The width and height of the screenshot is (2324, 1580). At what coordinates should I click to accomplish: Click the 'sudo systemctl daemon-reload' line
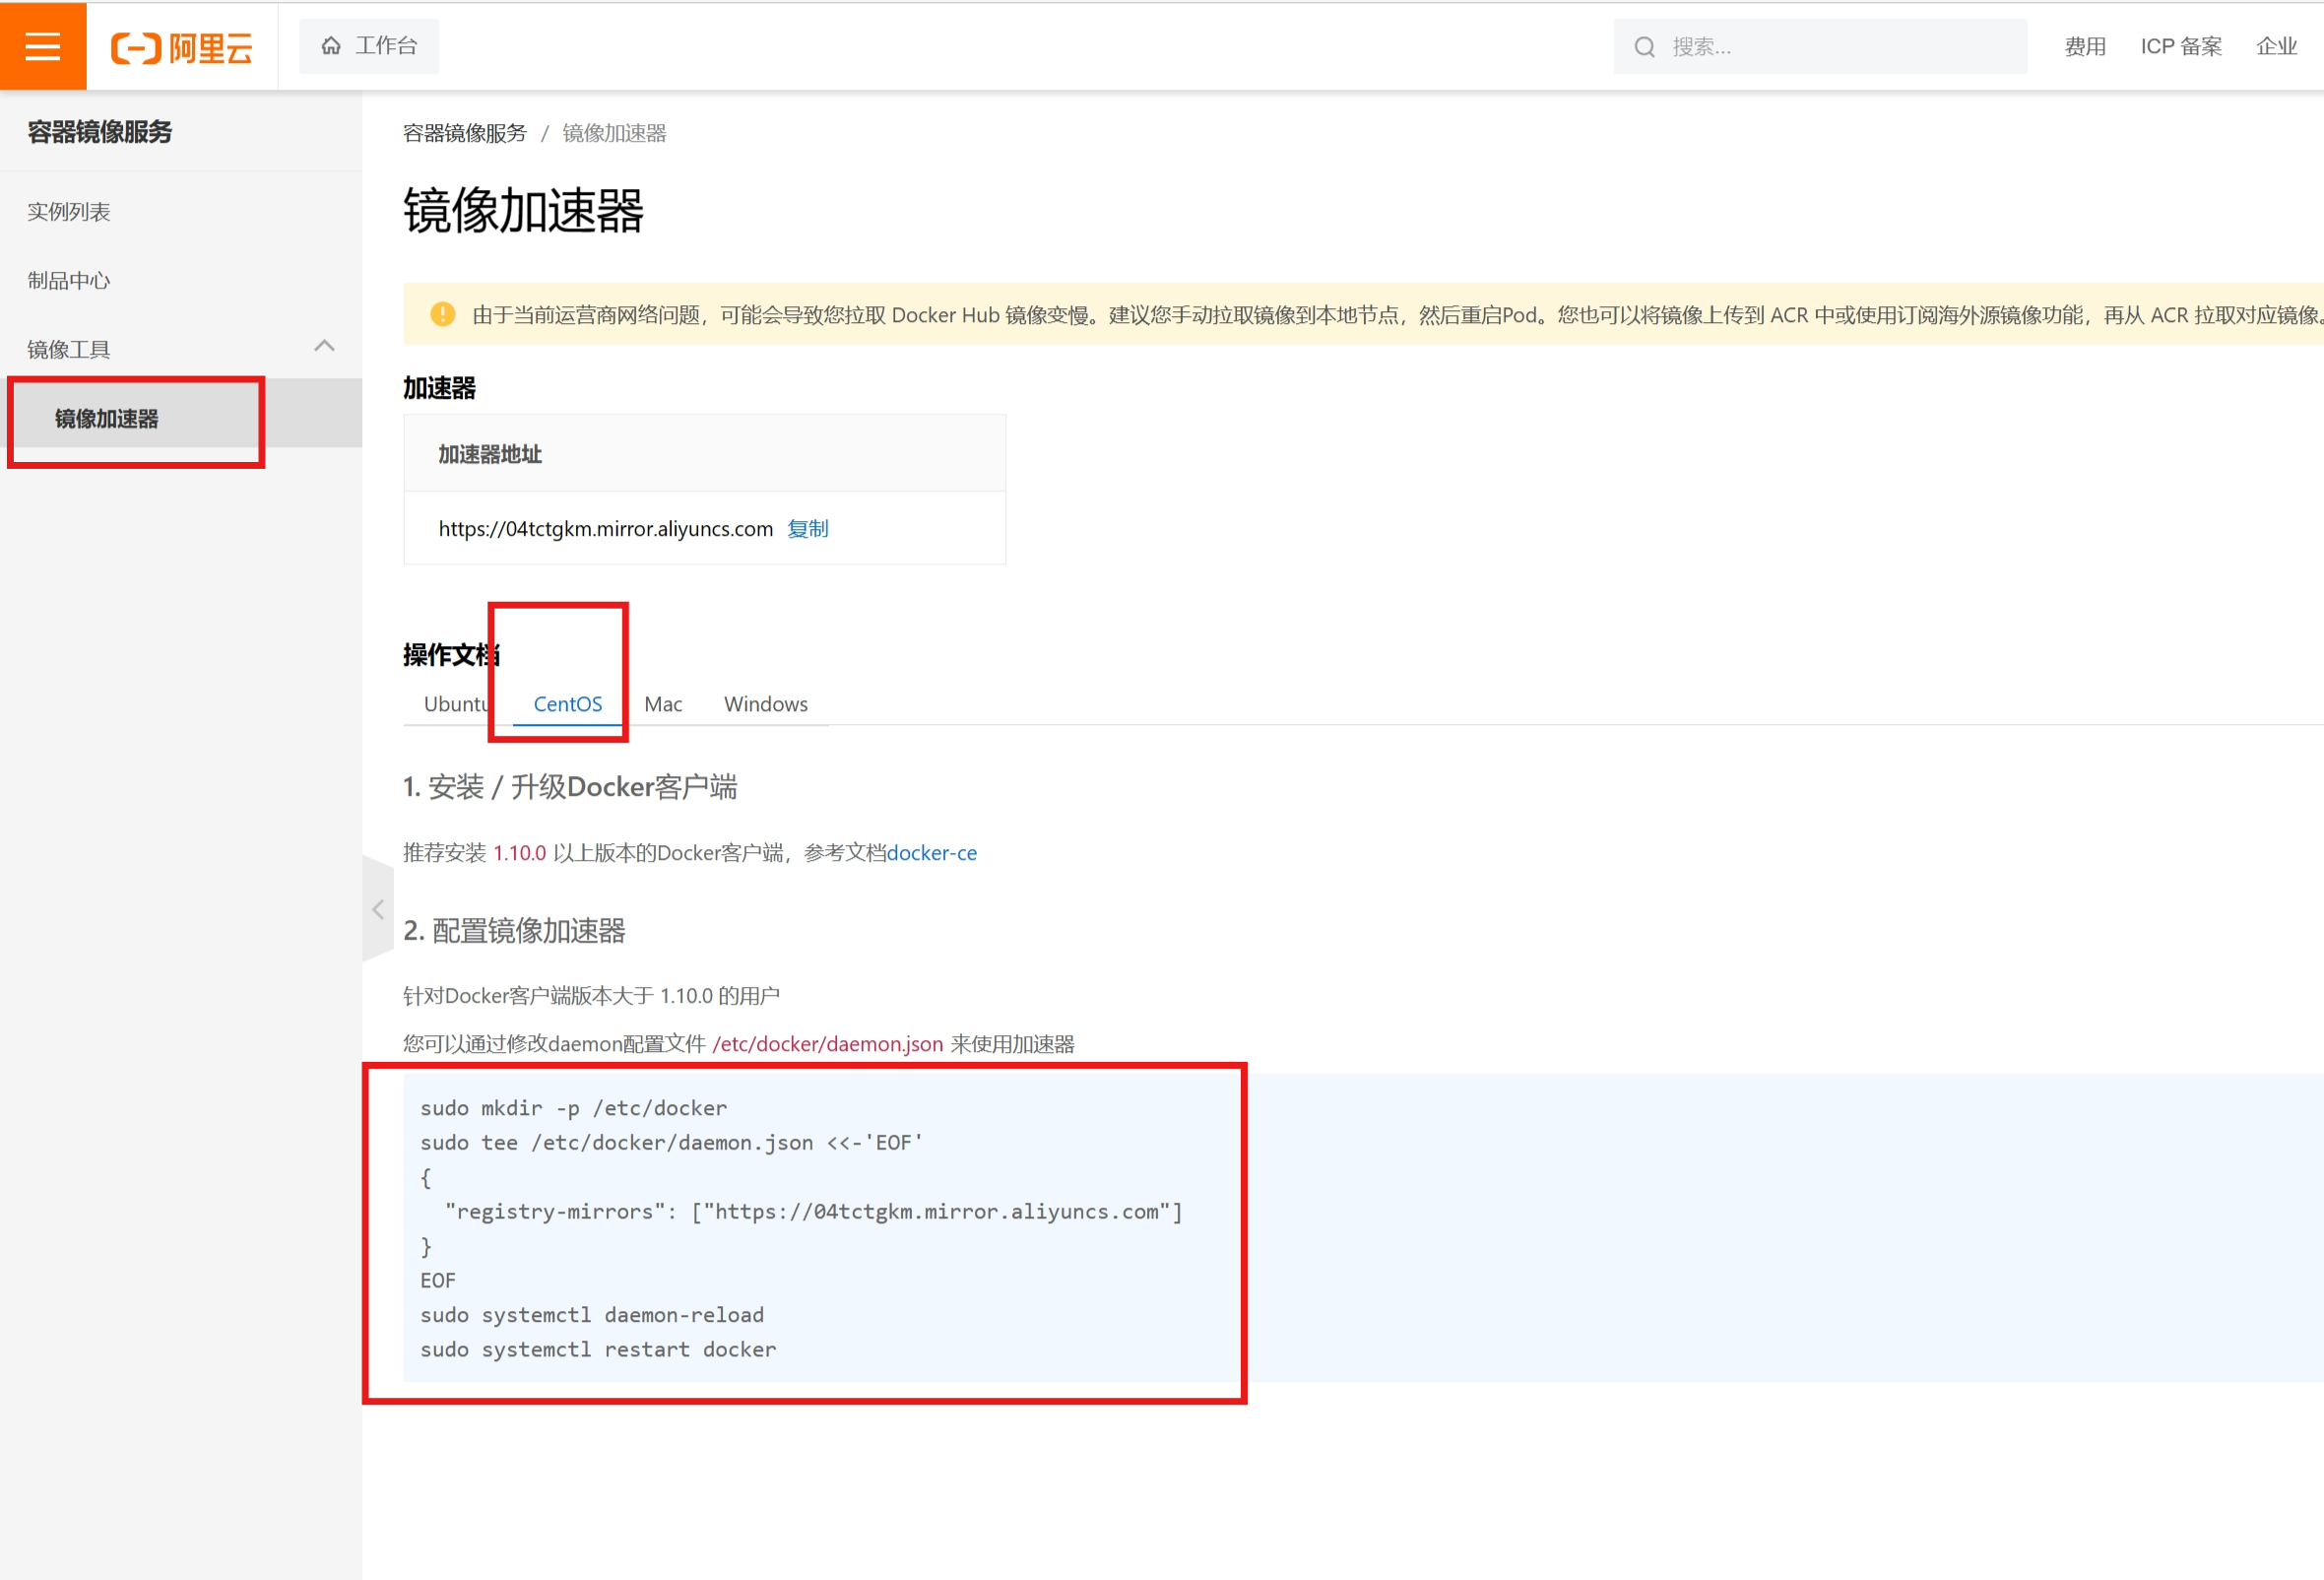point(592,1315)
